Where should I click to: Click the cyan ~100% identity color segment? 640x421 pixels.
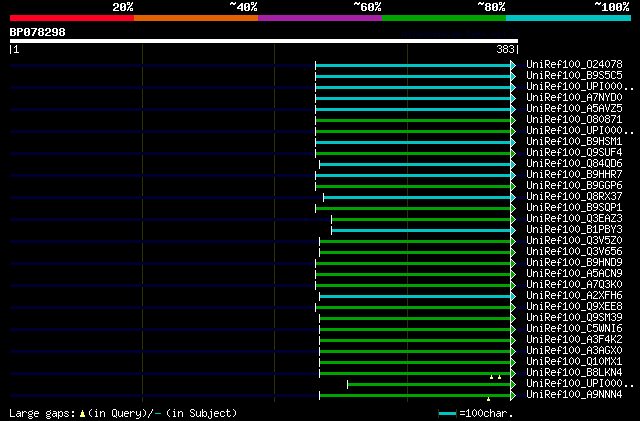569,18
